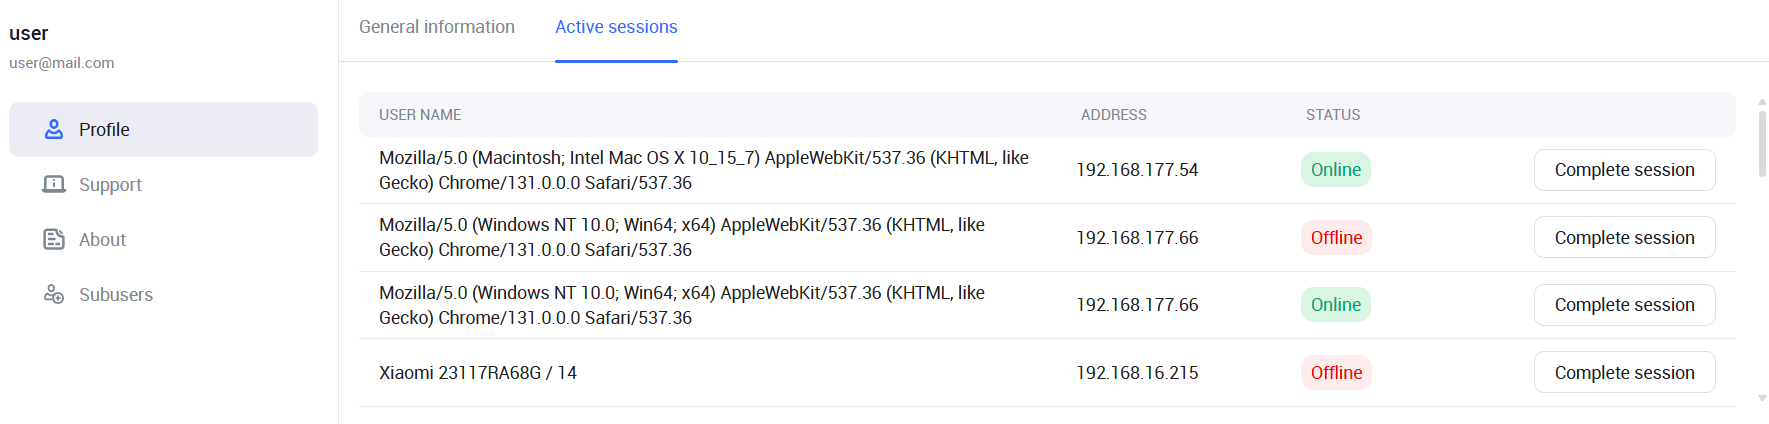Click the scrollbar down arrow
The width and height of the screenshot is (1769, 424).
tap(1762, 398)
